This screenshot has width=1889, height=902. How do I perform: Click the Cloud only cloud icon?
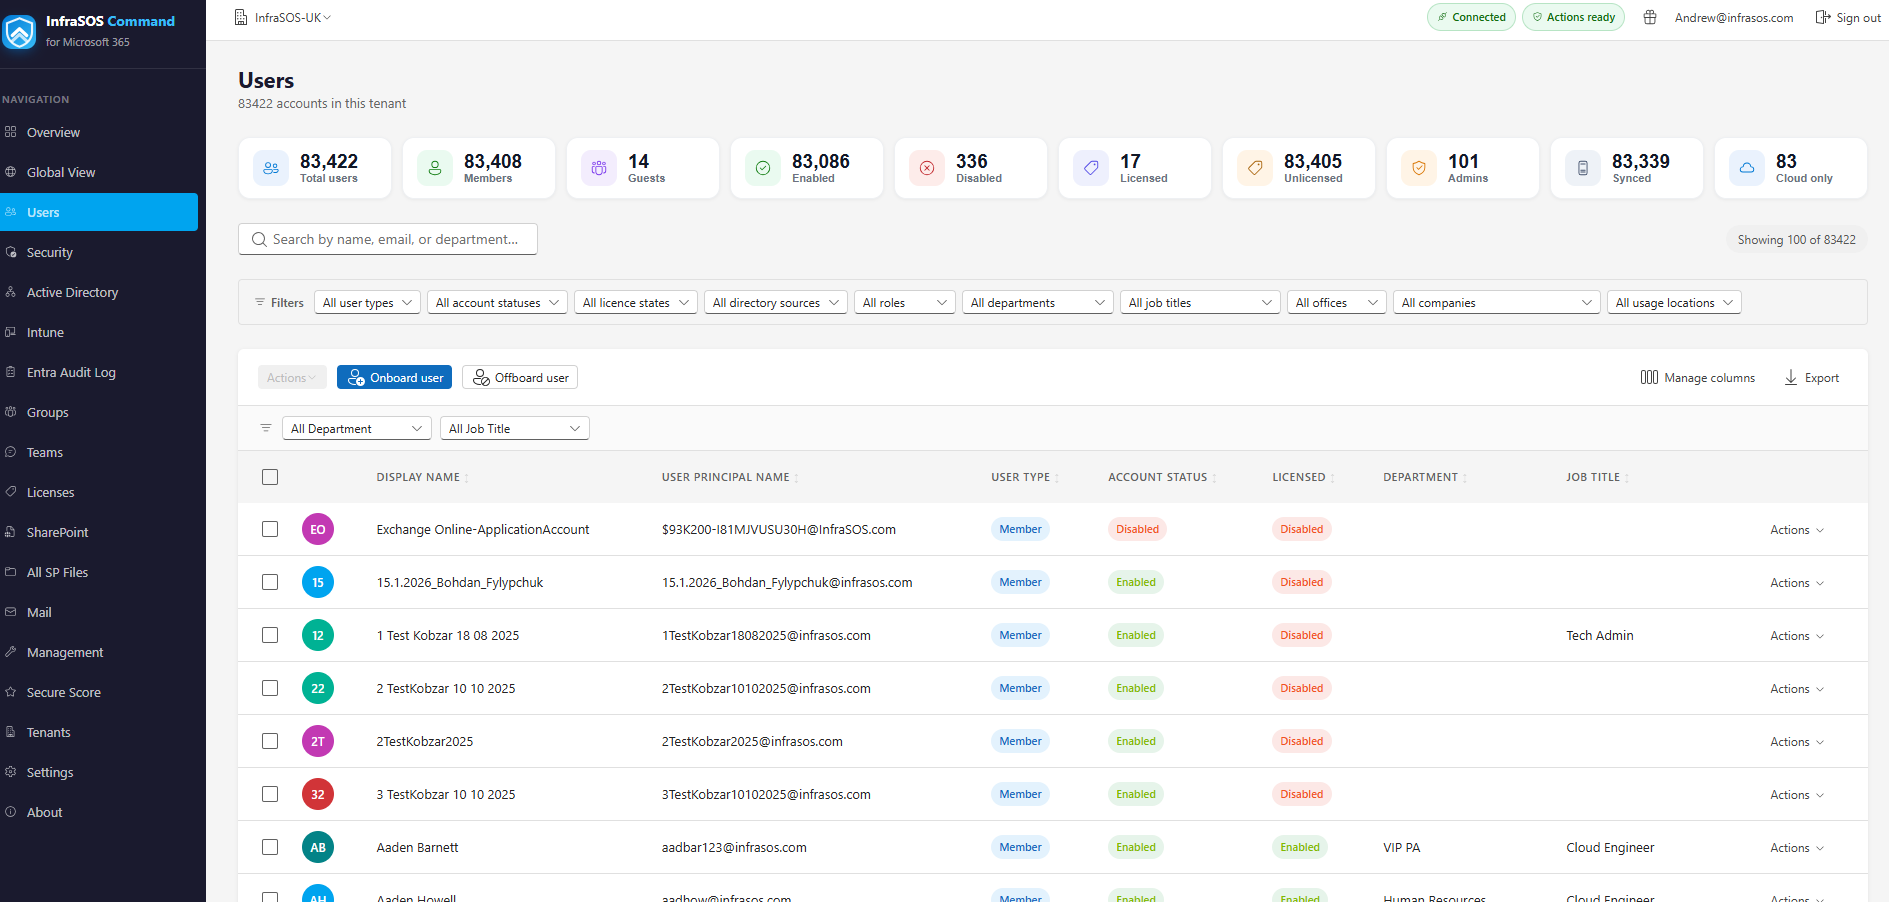pyautogui.click(x=1747, y=168)
